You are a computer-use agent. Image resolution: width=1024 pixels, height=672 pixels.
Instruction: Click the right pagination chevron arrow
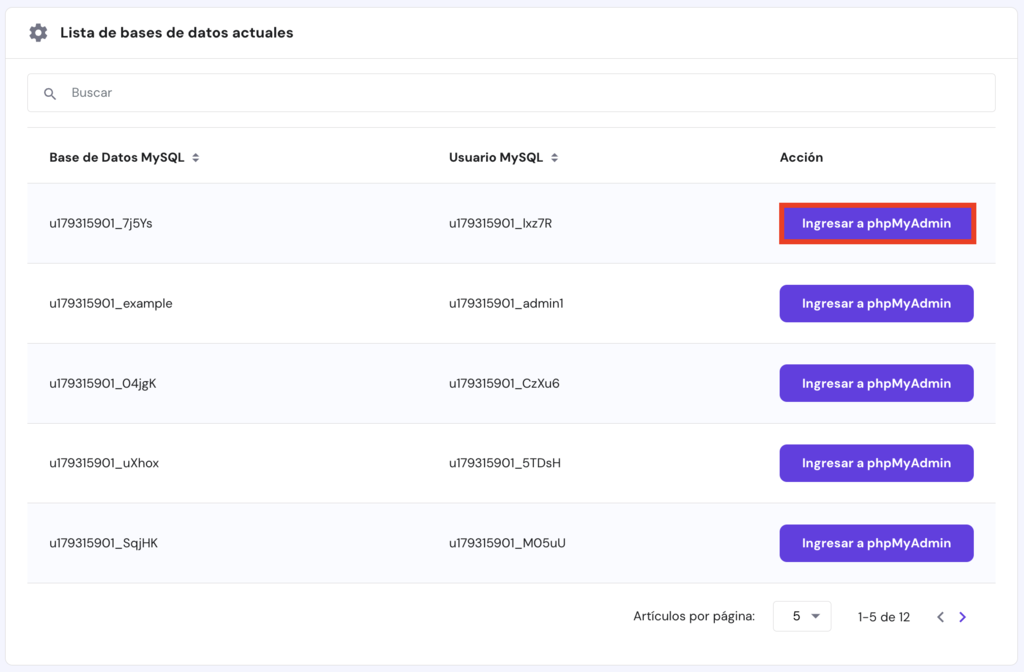tap(963, 617)
